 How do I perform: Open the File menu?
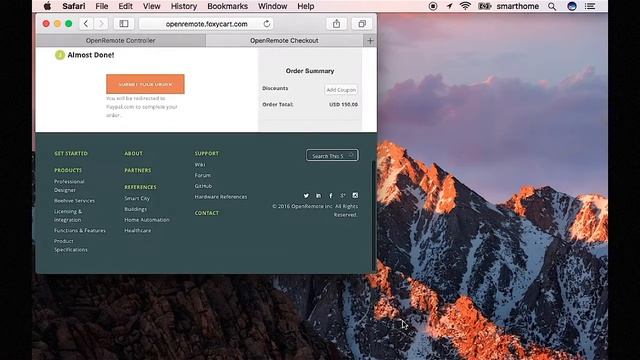coord(102,6)
